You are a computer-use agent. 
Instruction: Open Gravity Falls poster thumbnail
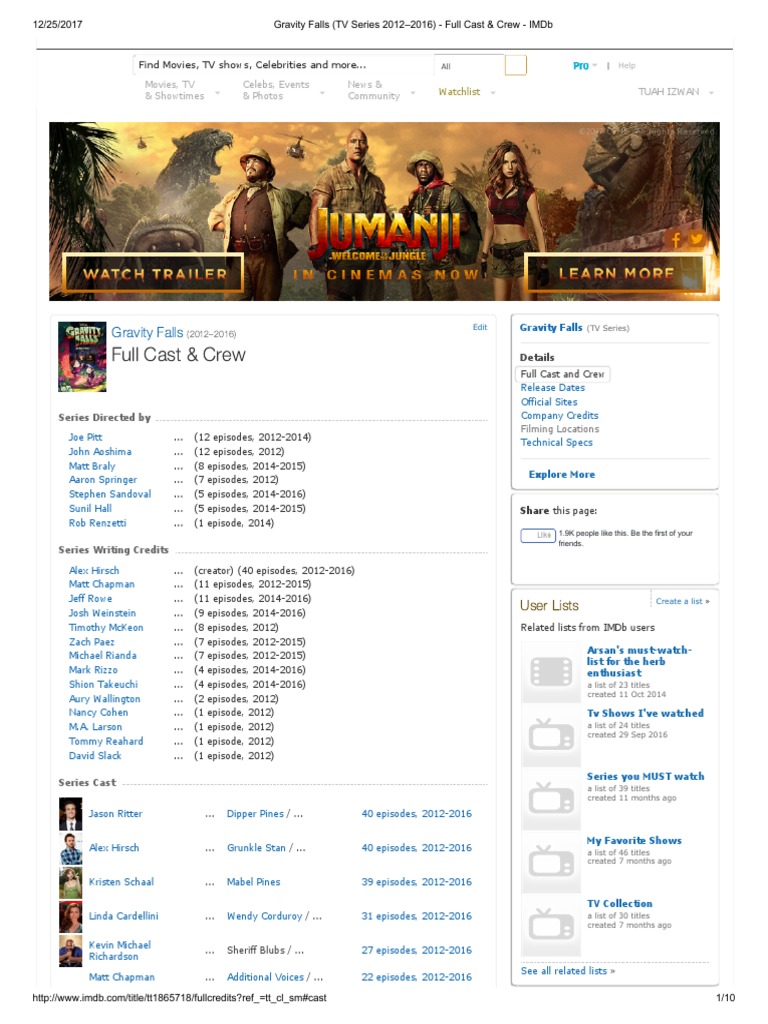[82, 357]
